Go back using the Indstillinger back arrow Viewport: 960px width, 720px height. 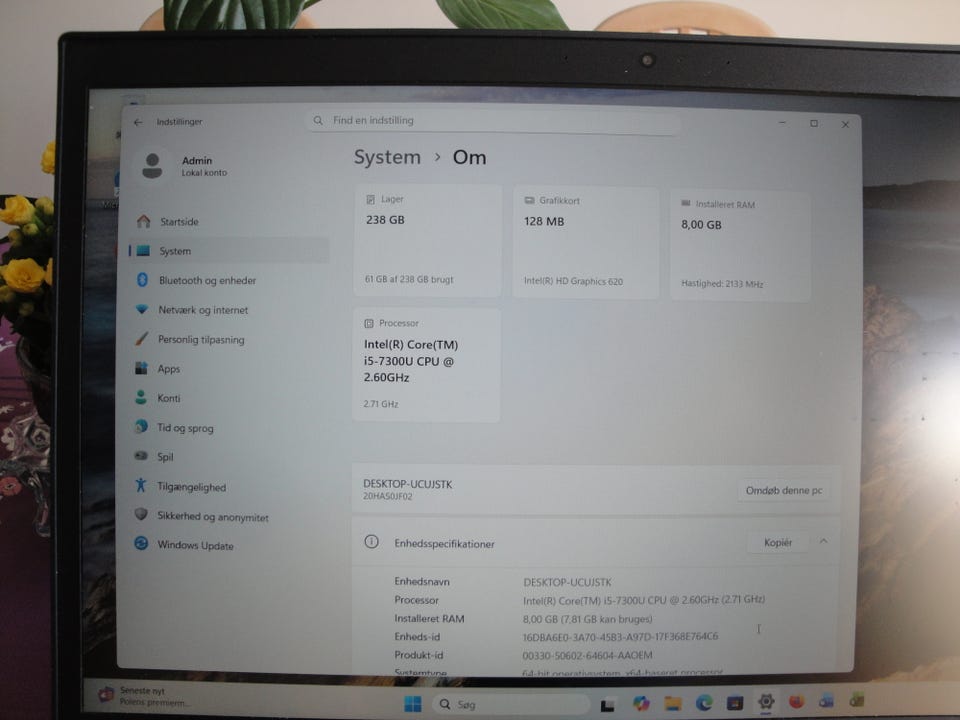[138, 122]
